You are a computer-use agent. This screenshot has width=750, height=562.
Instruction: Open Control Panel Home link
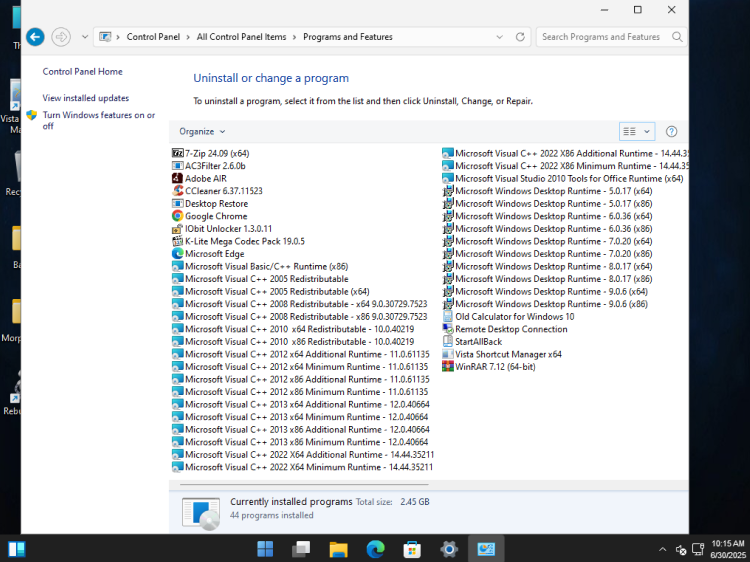pyautogui.click(x=82, y=71)
